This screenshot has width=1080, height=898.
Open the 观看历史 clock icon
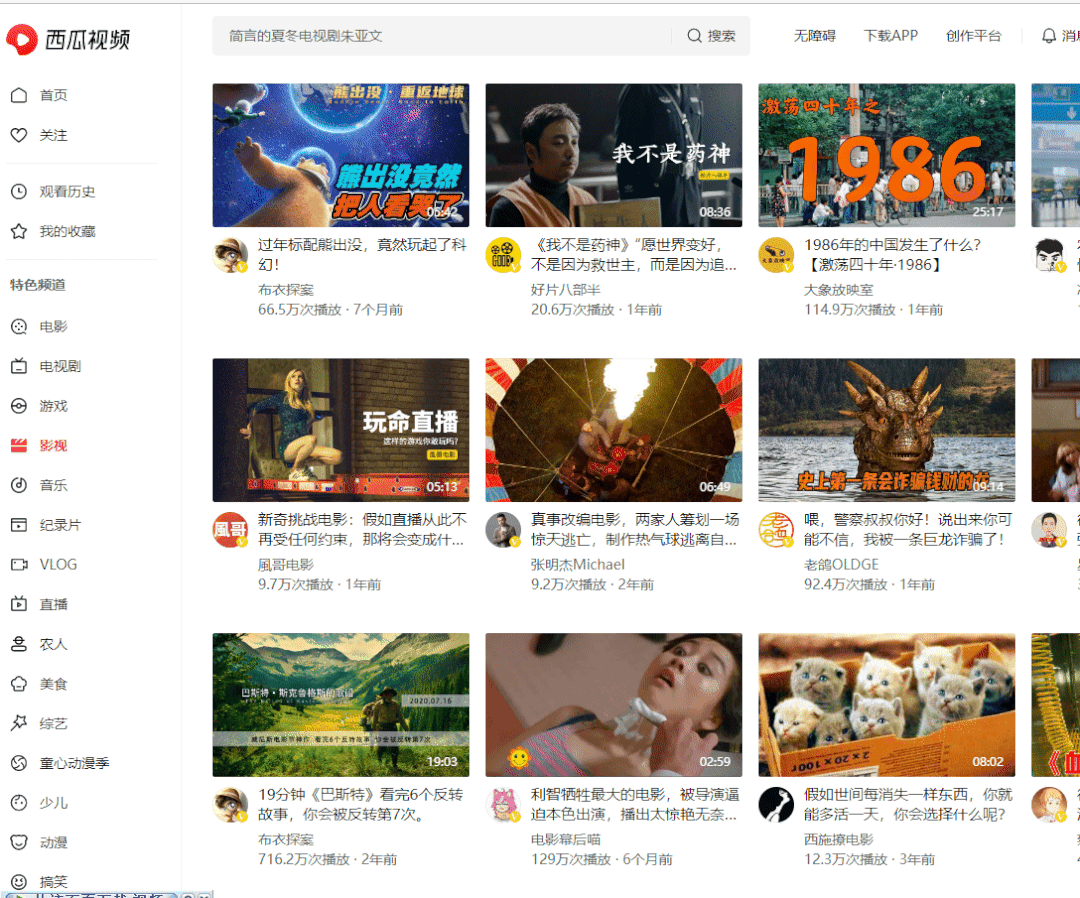pyautogui.click(x=19, y=191)
